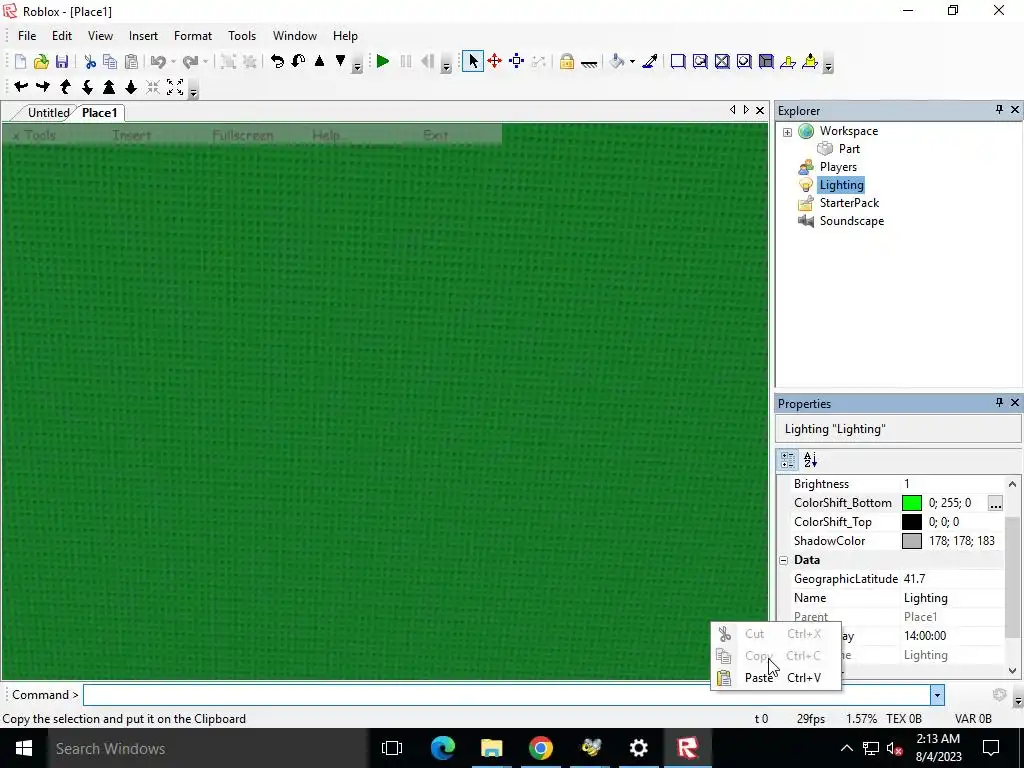Choose the Glue surface tool

click(700, 61)
